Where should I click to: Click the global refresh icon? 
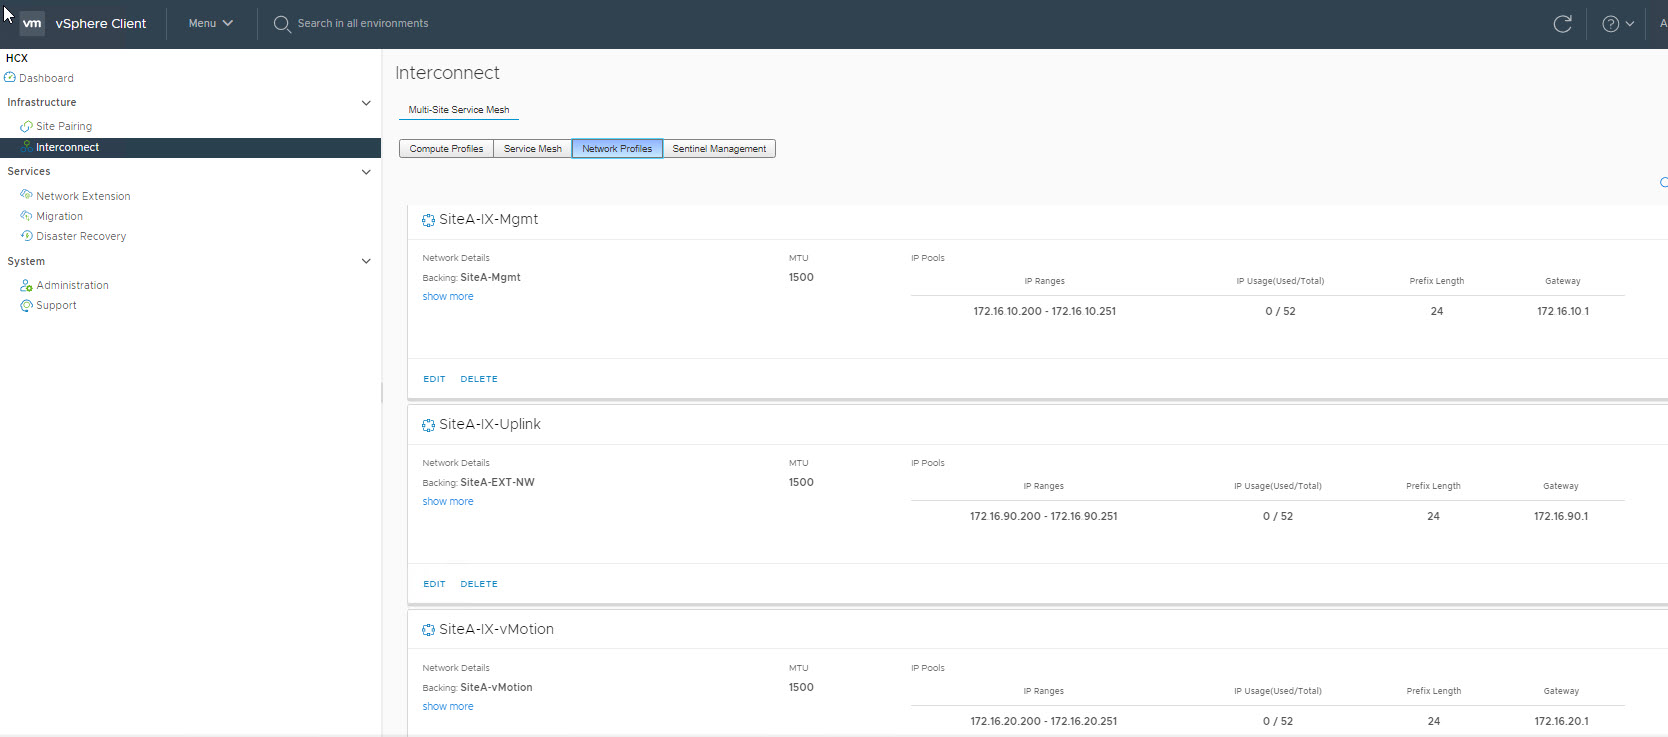1562,24
